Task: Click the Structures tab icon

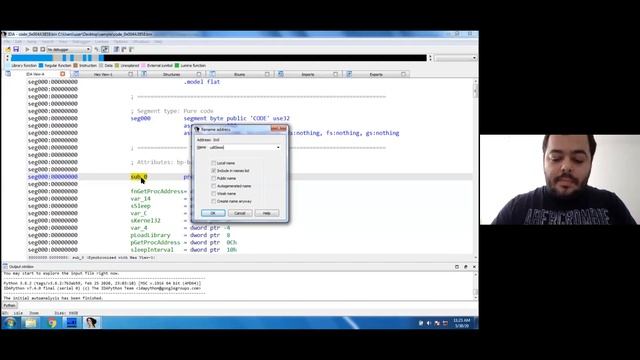Action: [x=144, y=74]
